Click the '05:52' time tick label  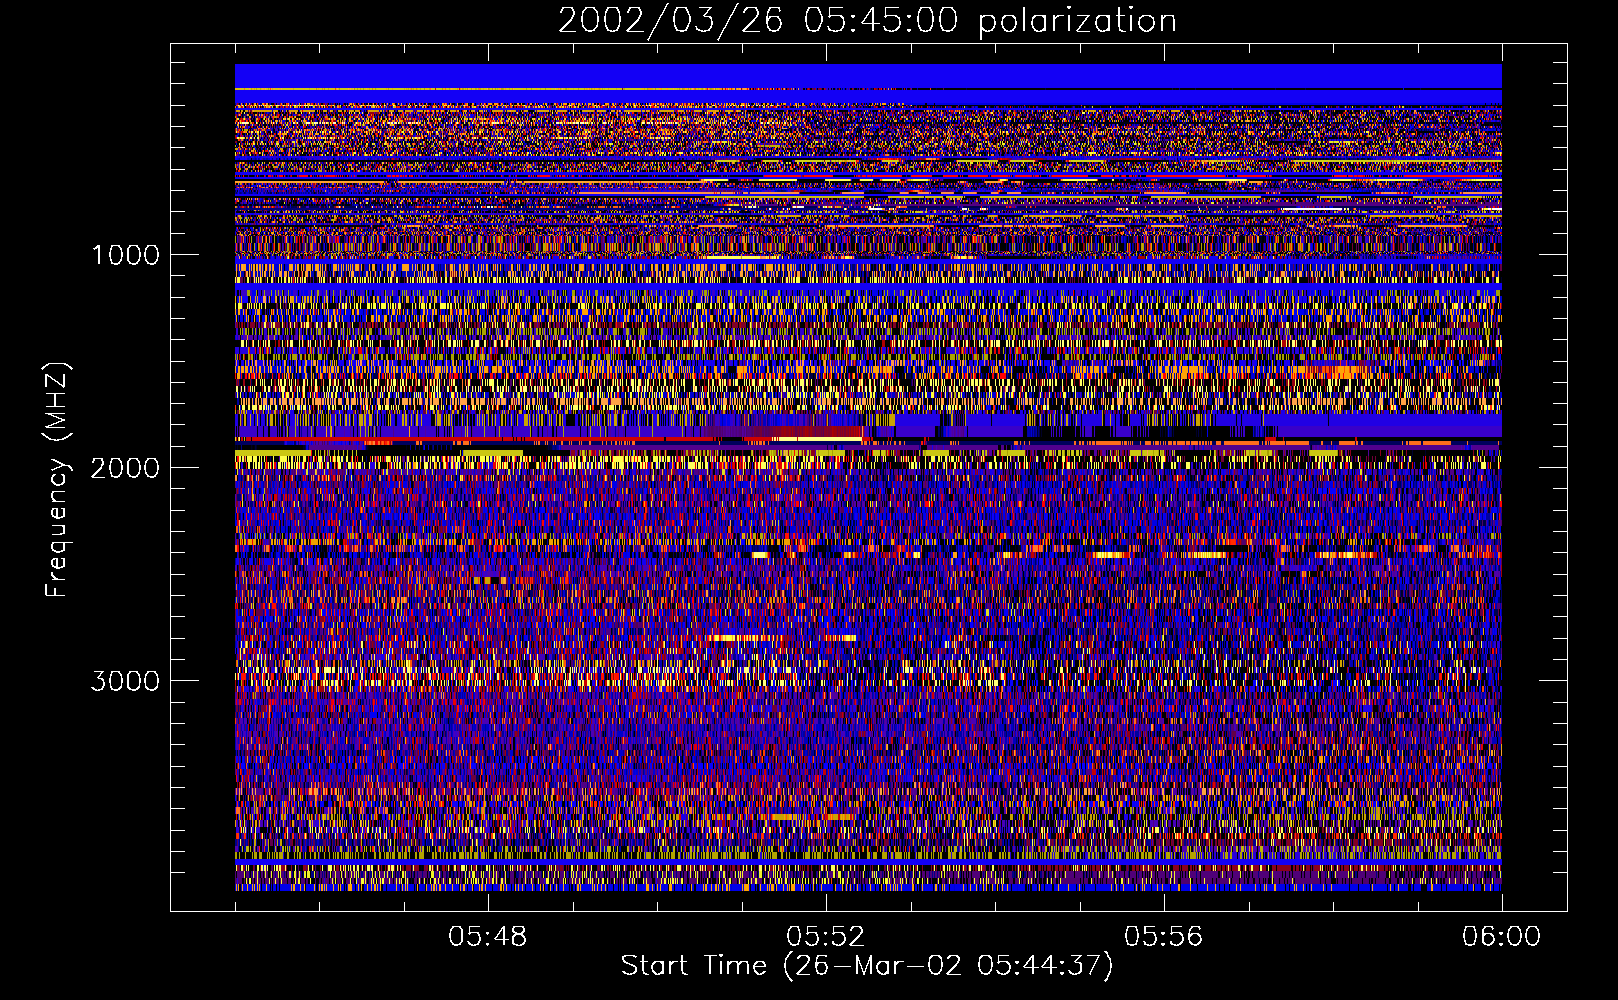pos(825,937)
